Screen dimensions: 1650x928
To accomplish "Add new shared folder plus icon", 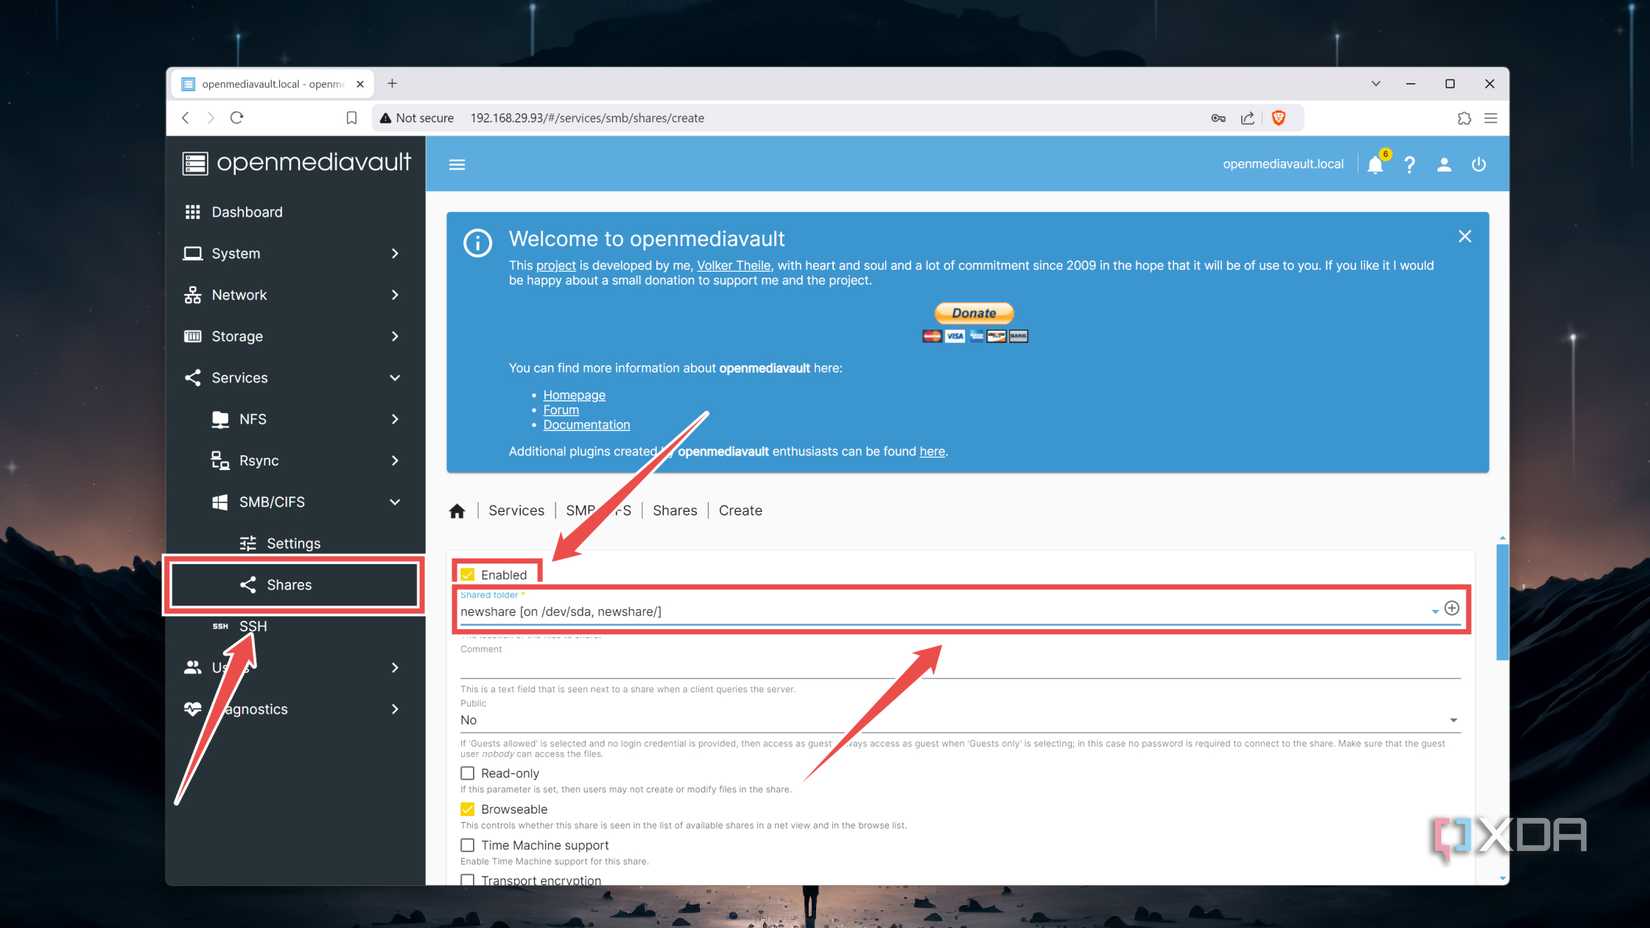I will (x=1452, y=608).
